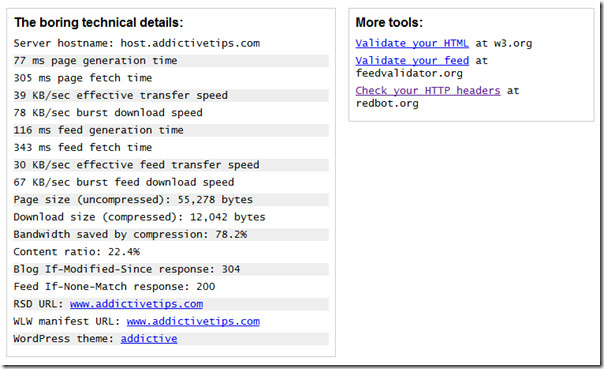Viewport: 604px width, 369px height.
Task: Click '116 ms feed generation time' row
Action: tap(171, 130)
